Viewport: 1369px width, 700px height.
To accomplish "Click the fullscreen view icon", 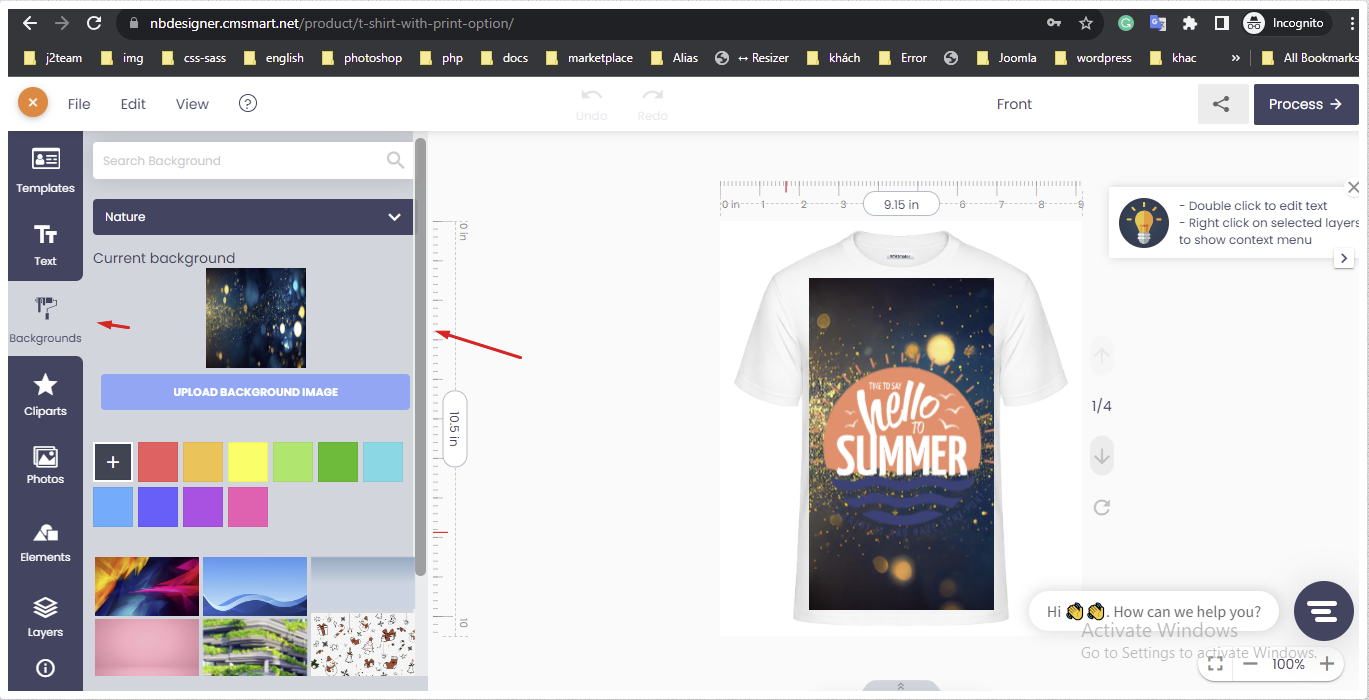I will pos(1215,664).
